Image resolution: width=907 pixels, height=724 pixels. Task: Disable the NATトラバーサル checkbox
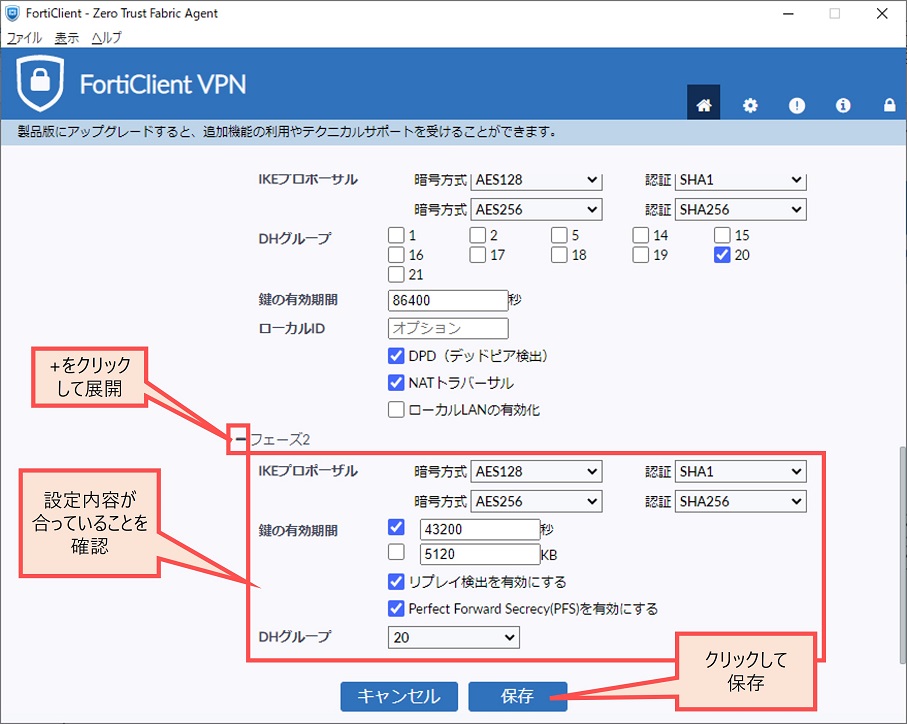point(397,382)
